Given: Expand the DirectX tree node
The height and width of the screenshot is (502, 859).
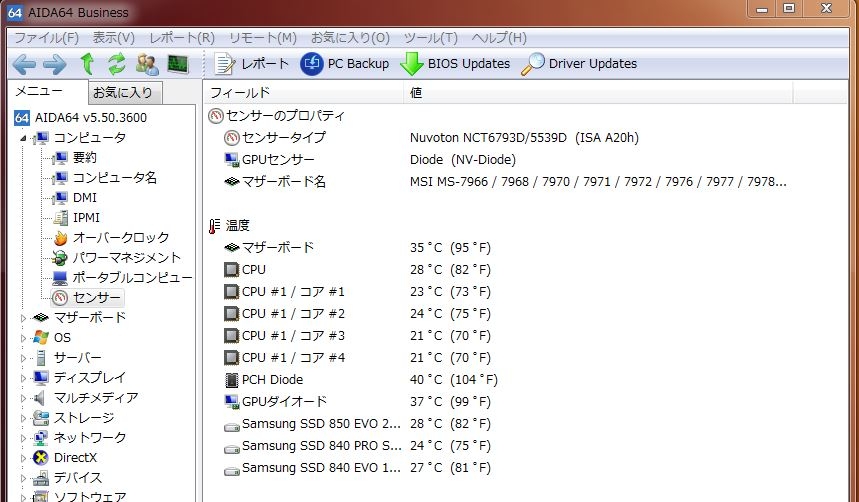Looking at the screenshot, I should coord(23,458).
